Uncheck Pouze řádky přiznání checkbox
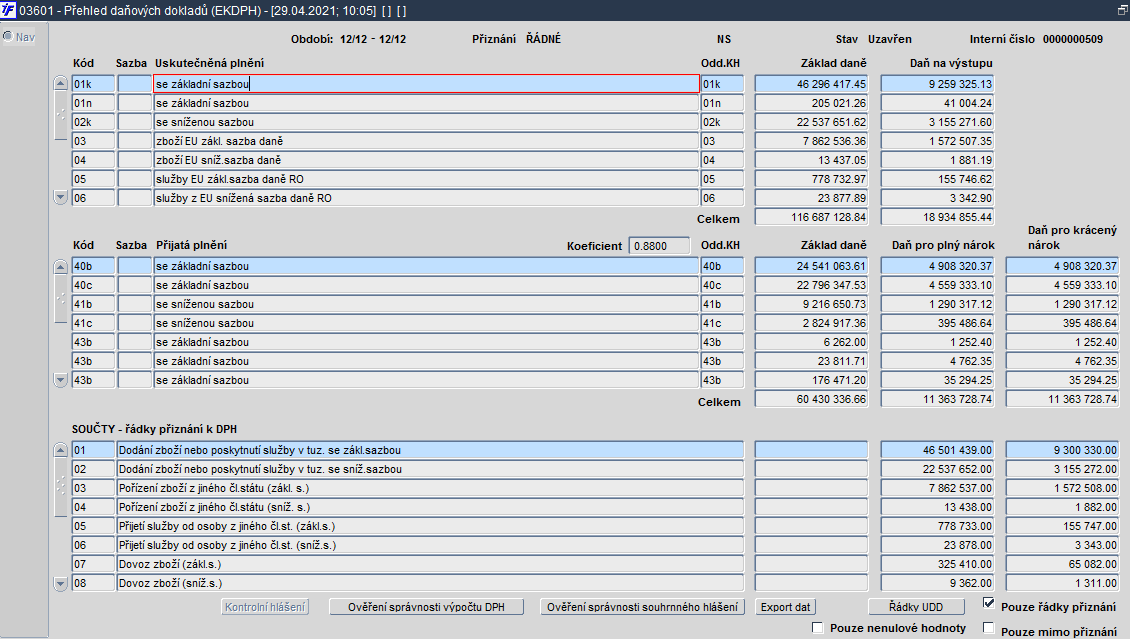 [x=989, y=604]
